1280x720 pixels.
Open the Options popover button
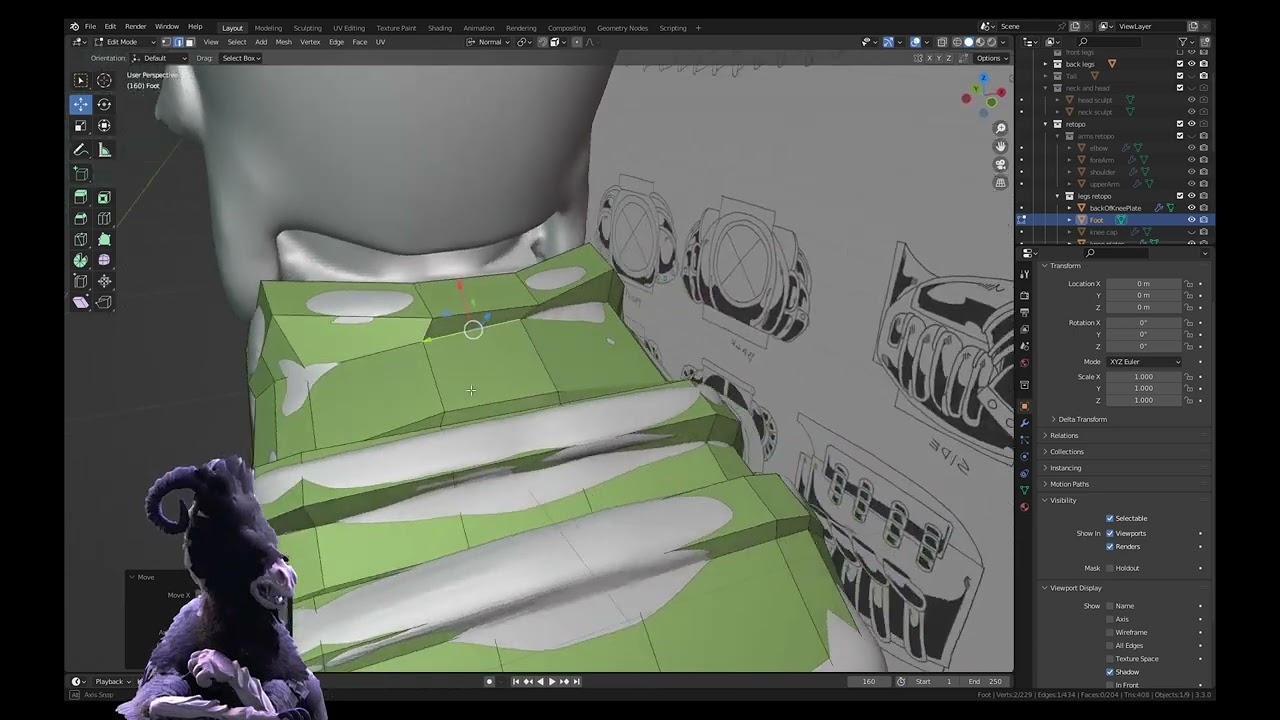990,58
